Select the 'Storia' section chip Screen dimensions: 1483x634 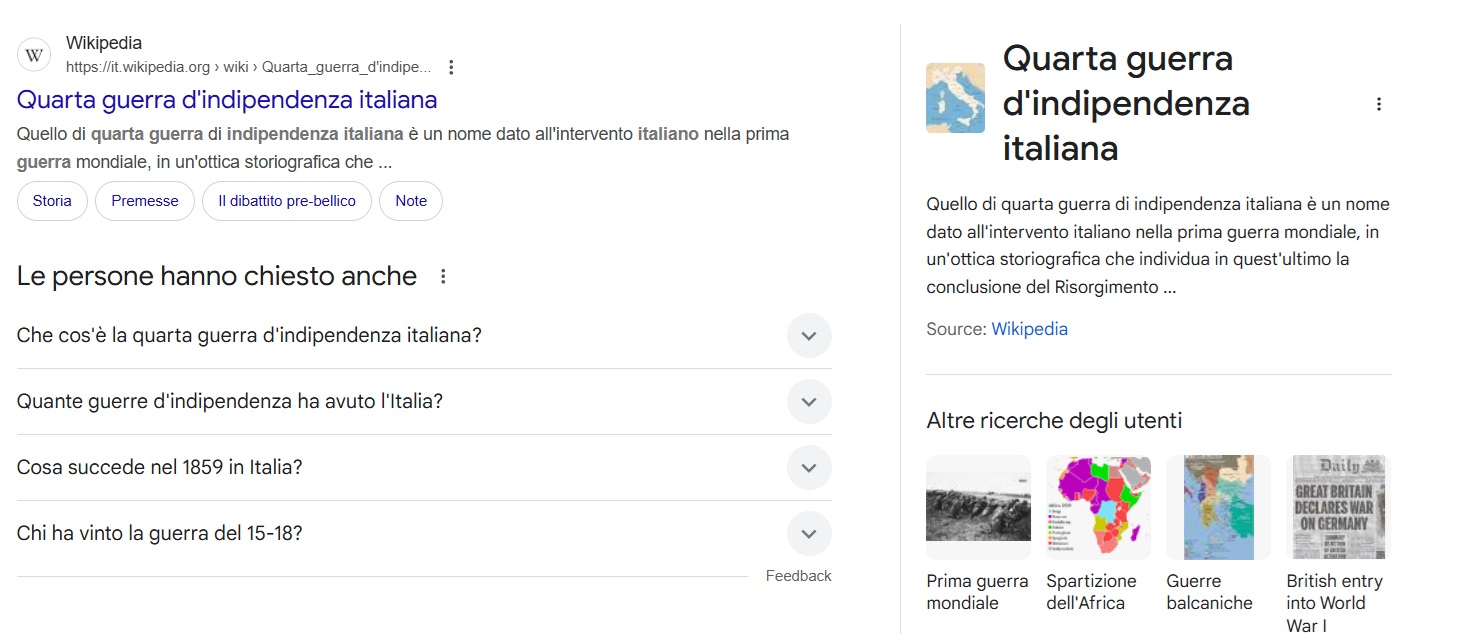click(x=52, y=201)
